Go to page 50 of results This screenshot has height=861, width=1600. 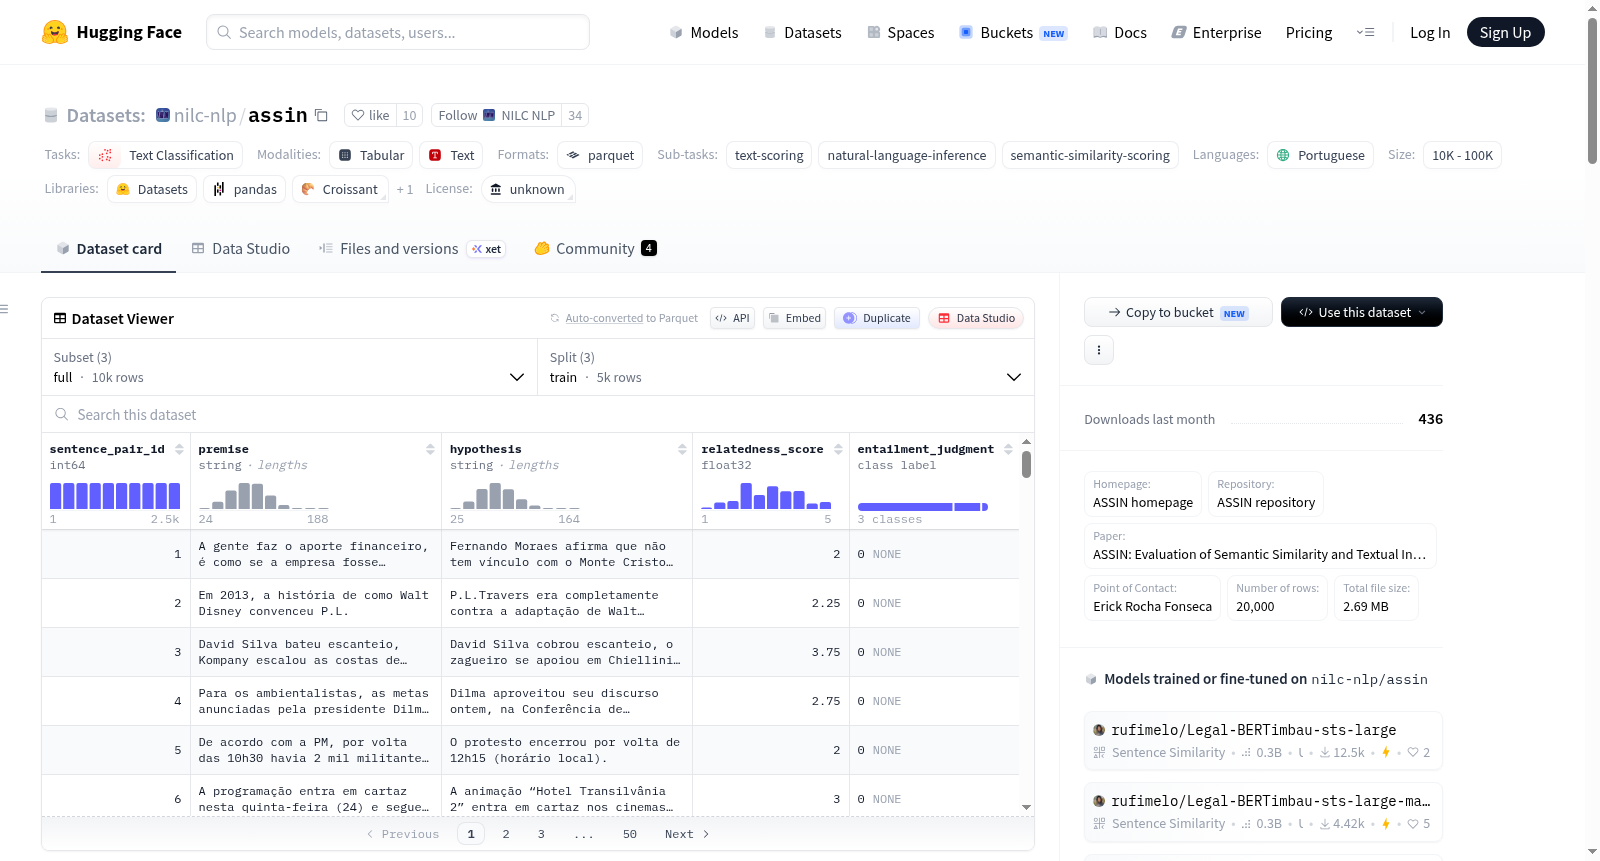pos(630,834)
